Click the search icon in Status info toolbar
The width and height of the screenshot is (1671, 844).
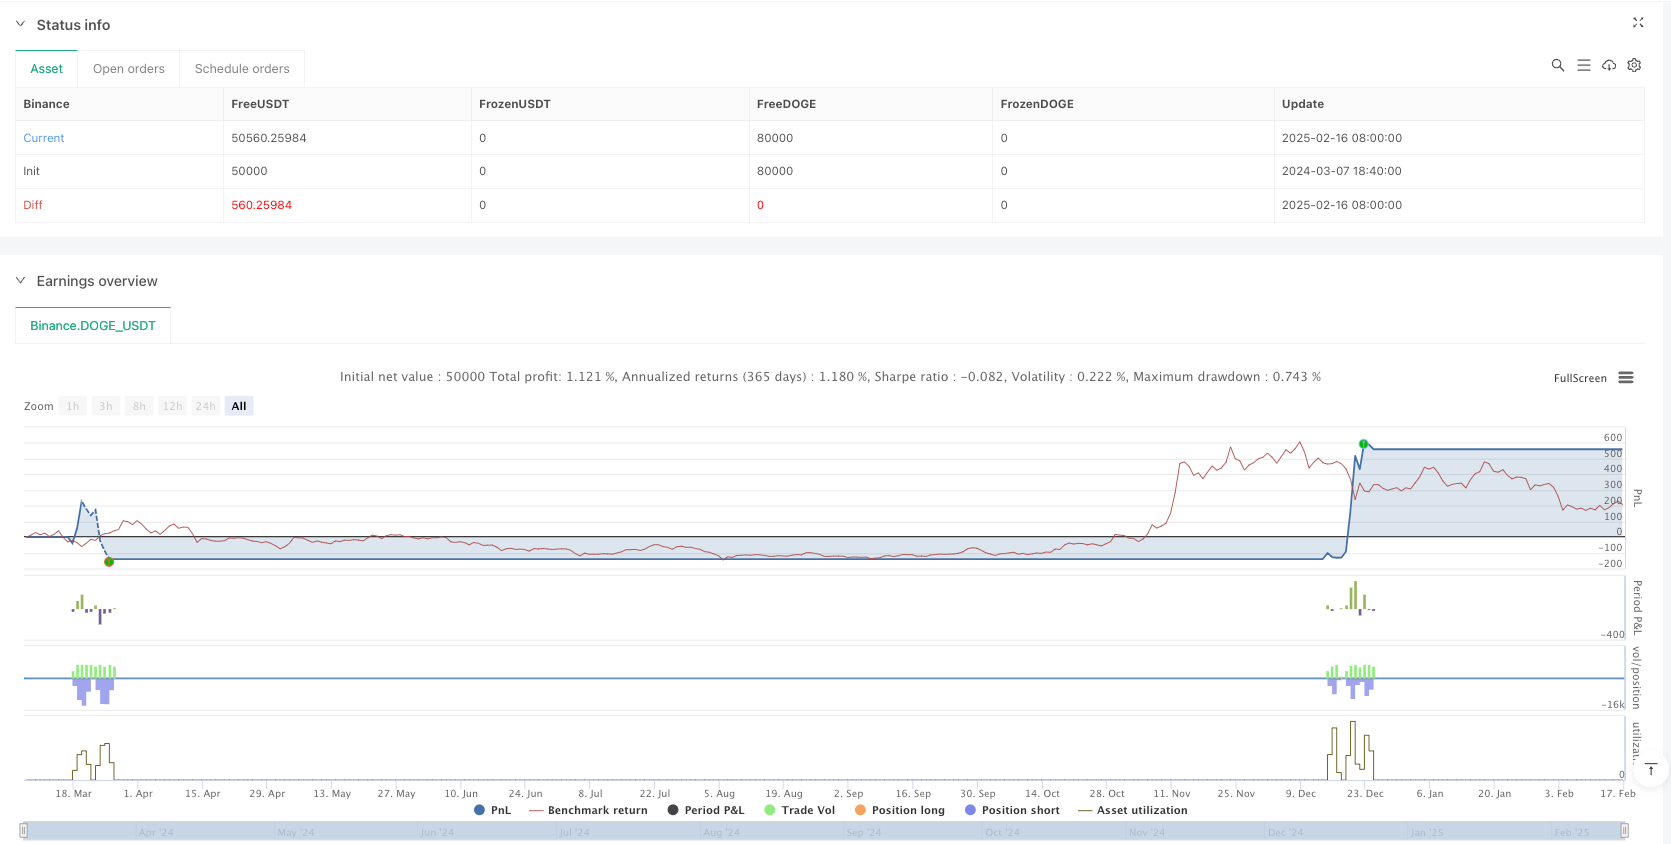click(x=1557, y=65)
